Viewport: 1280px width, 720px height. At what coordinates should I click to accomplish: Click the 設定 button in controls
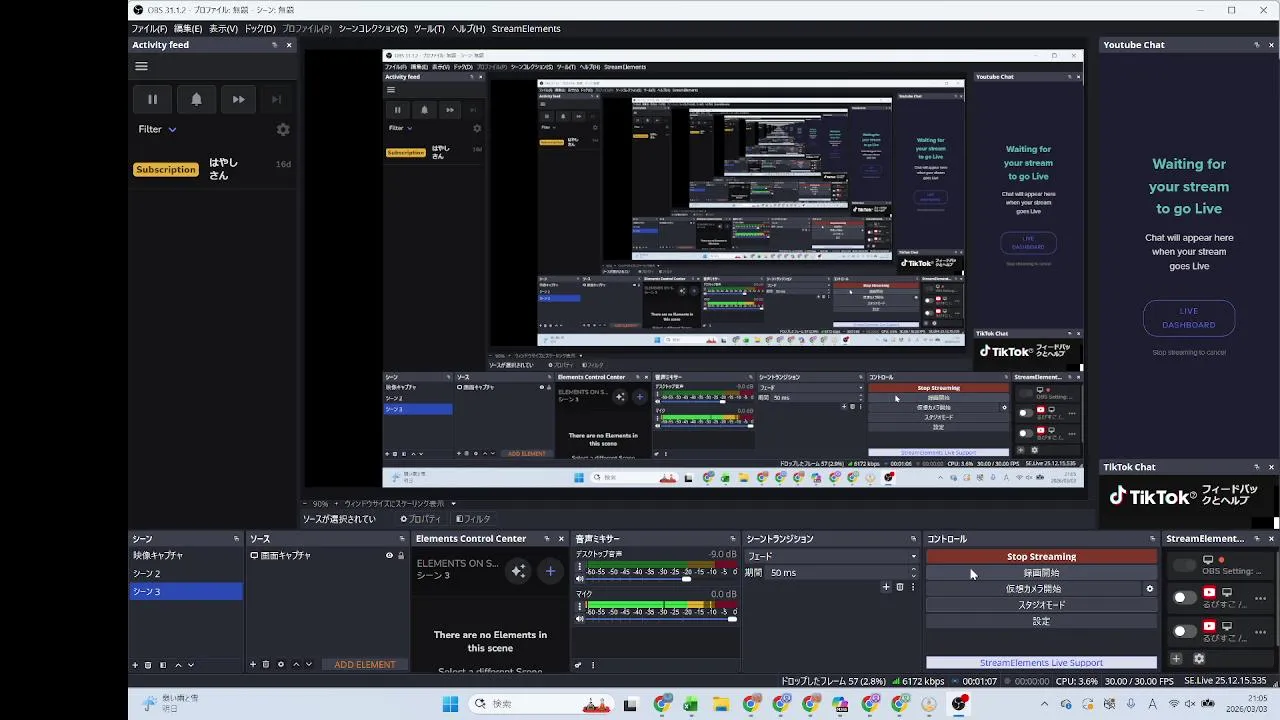click(1041, 621)
